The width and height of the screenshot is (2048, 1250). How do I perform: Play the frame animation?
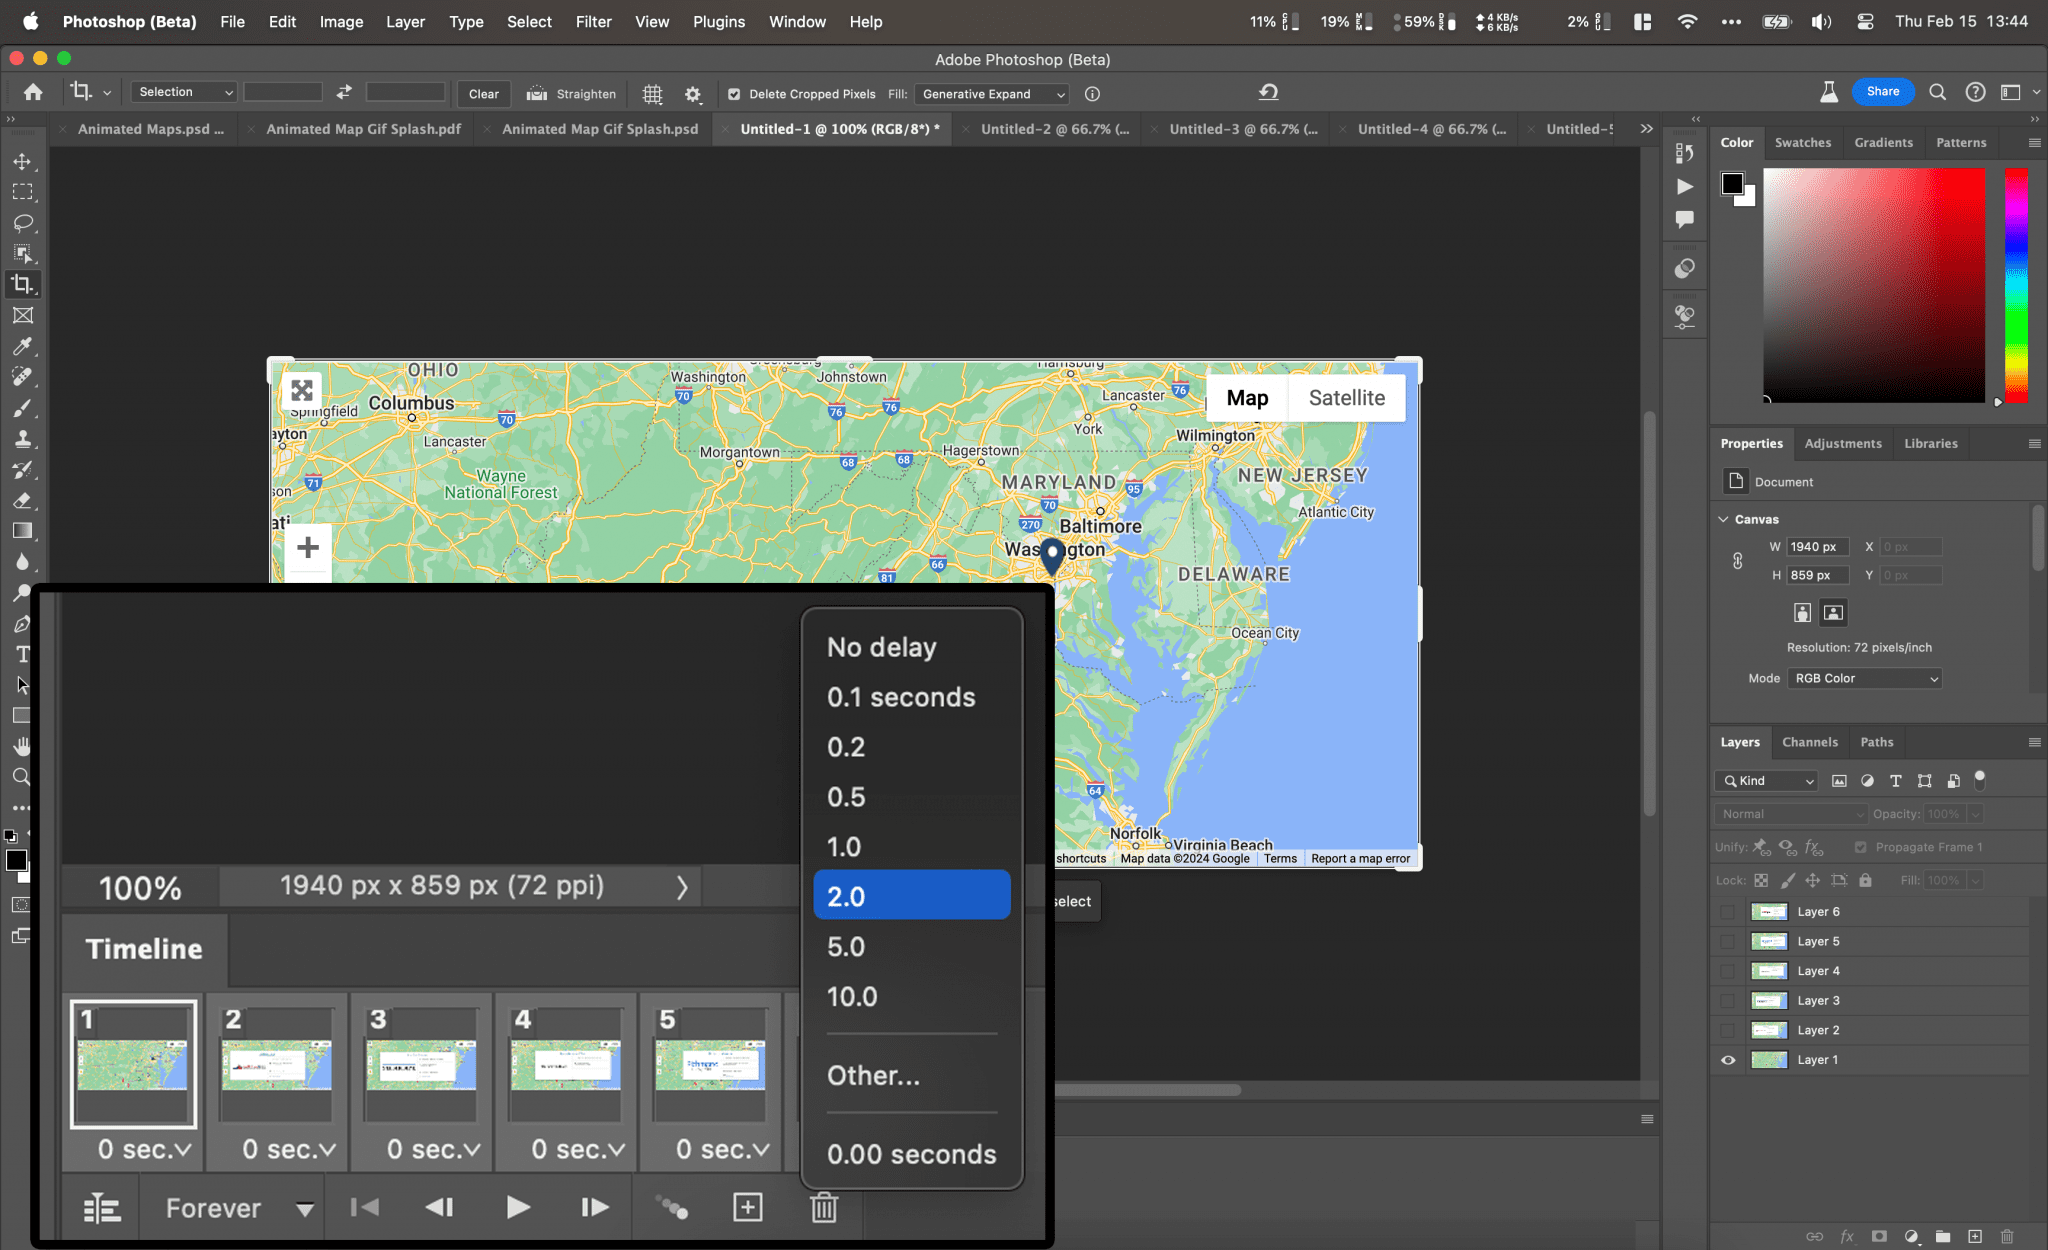(x=517, y=1207)
